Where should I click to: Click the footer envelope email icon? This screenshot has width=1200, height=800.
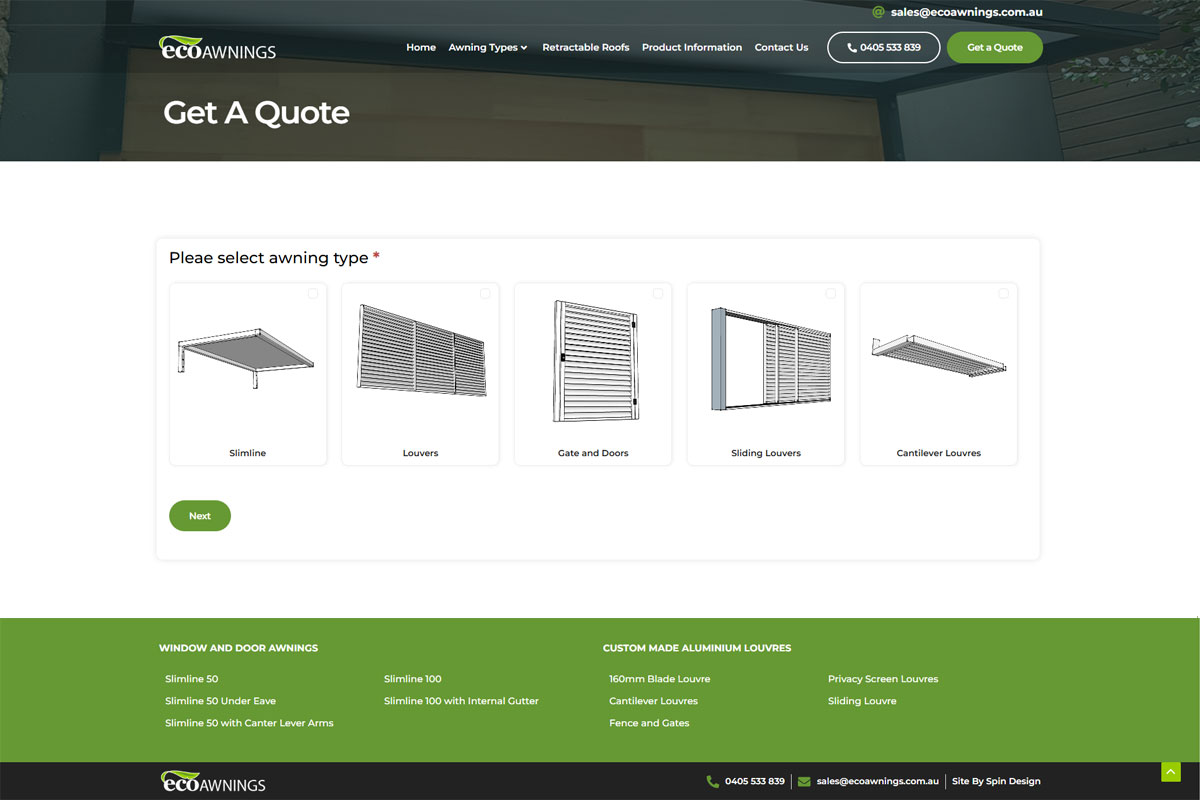804,781
